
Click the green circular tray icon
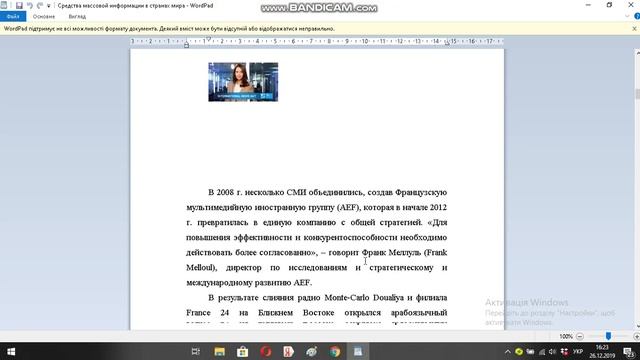(x=519, y=351)
